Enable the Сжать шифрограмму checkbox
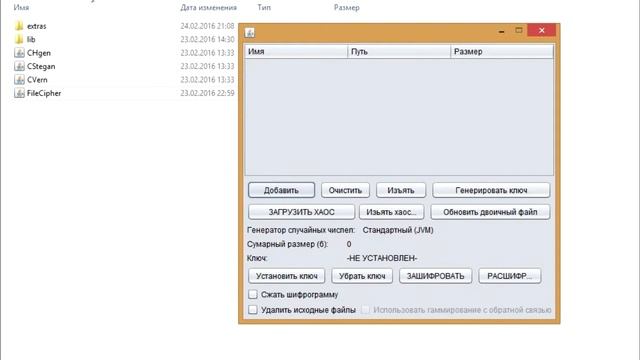 point(253,294)
